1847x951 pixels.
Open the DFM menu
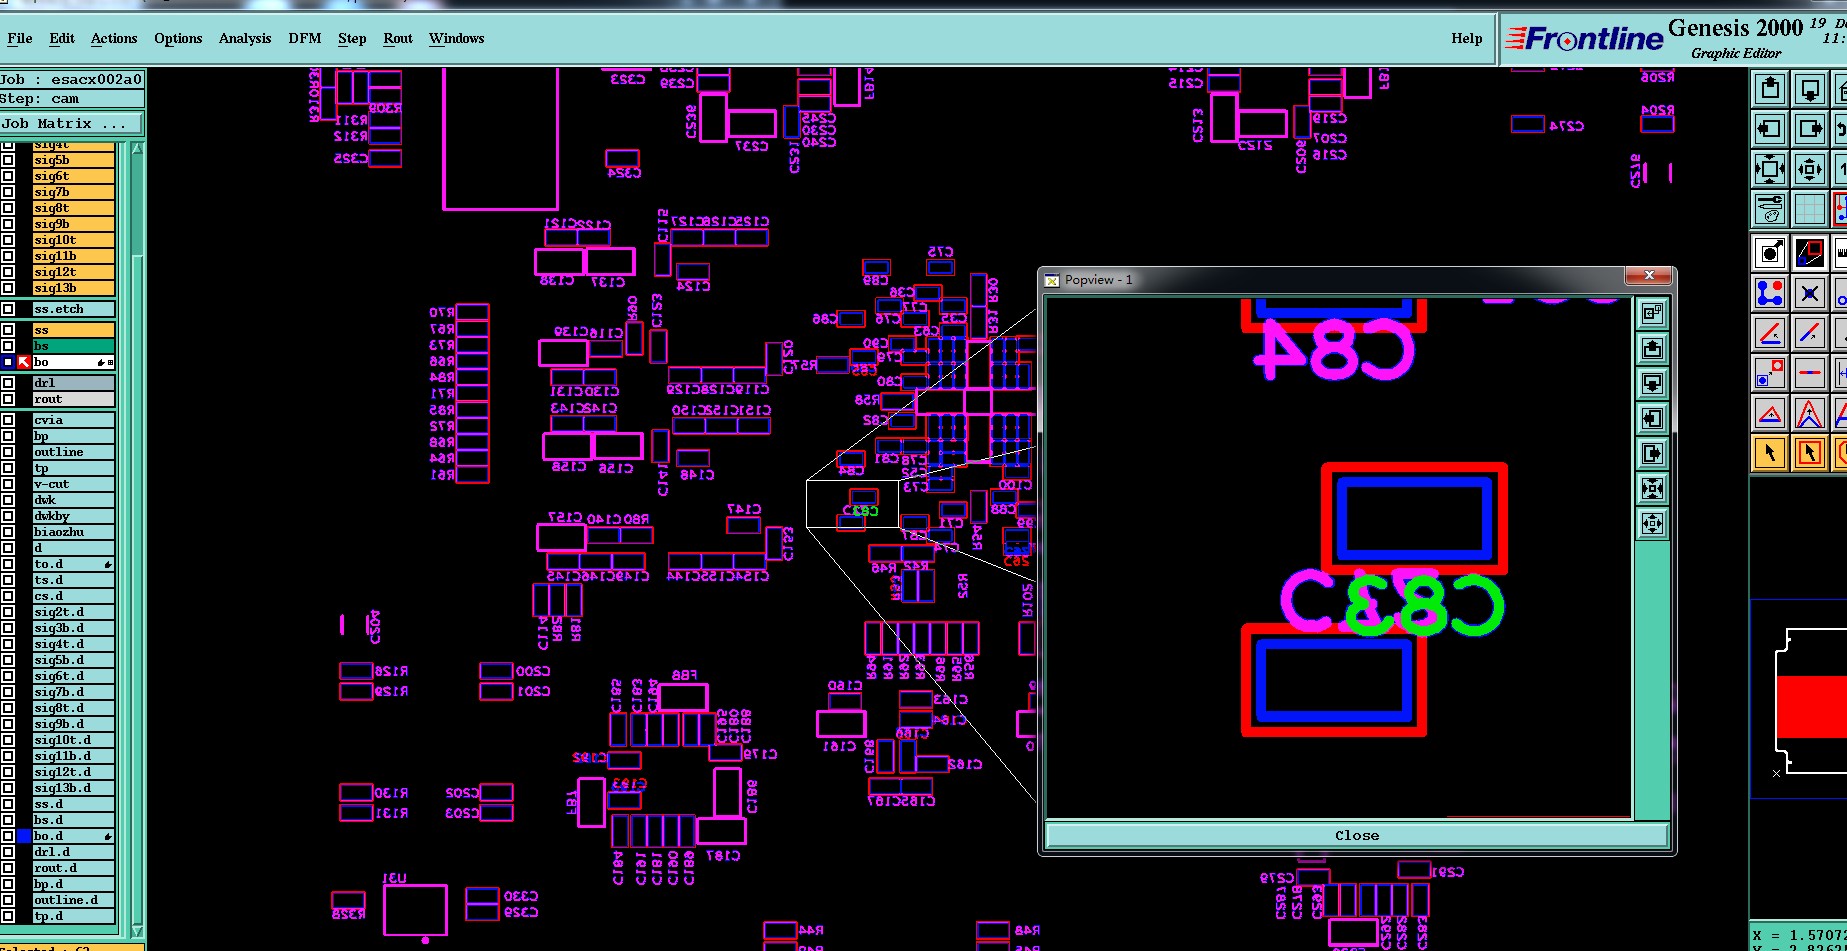pyautogui.click(x=305, y=38)
